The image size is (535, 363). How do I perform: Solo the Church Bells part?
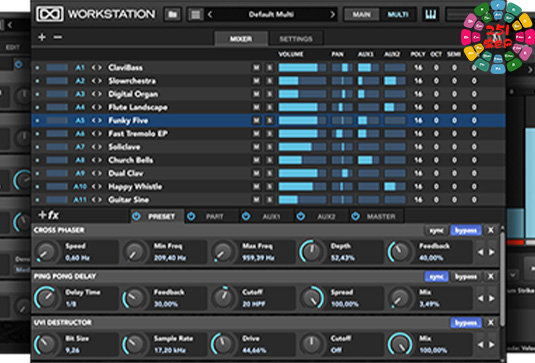pyautogui.click(x=270, y=160)
